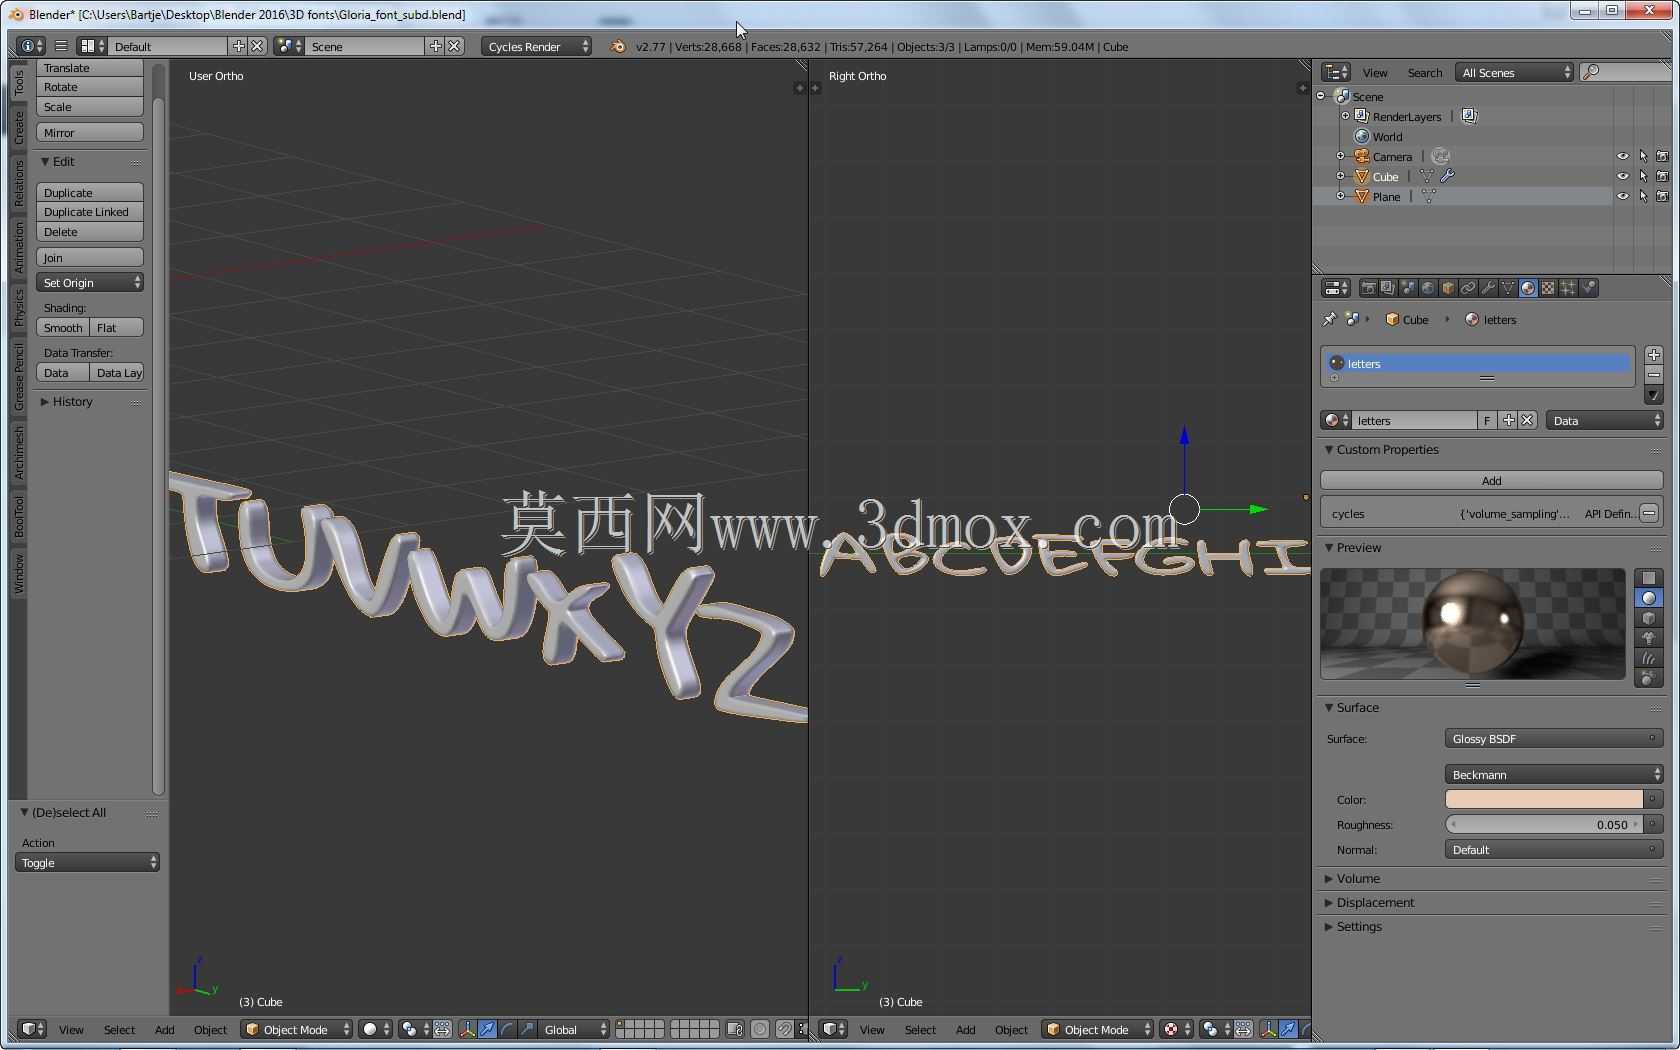Select large sphere with sky preview type
Screen dimensions: 1680x1050
pyautogui.click(x=1649, y=678)
